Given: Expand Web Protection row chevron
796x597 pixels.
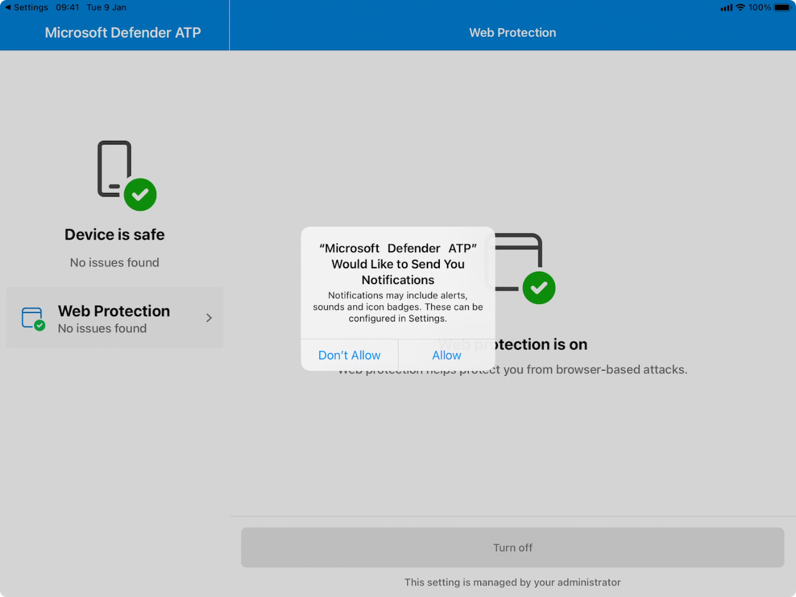Looking at the screenshot, I should tap(209, 318).
